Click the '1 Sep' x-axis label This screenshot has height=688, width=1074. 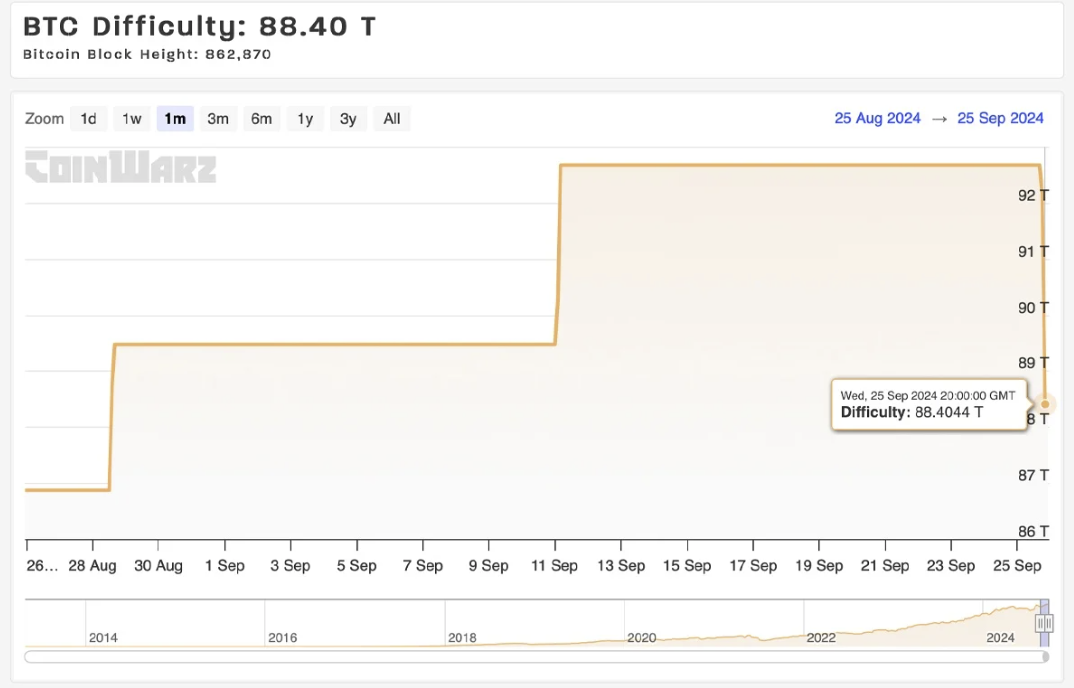[x=225, y=565]
